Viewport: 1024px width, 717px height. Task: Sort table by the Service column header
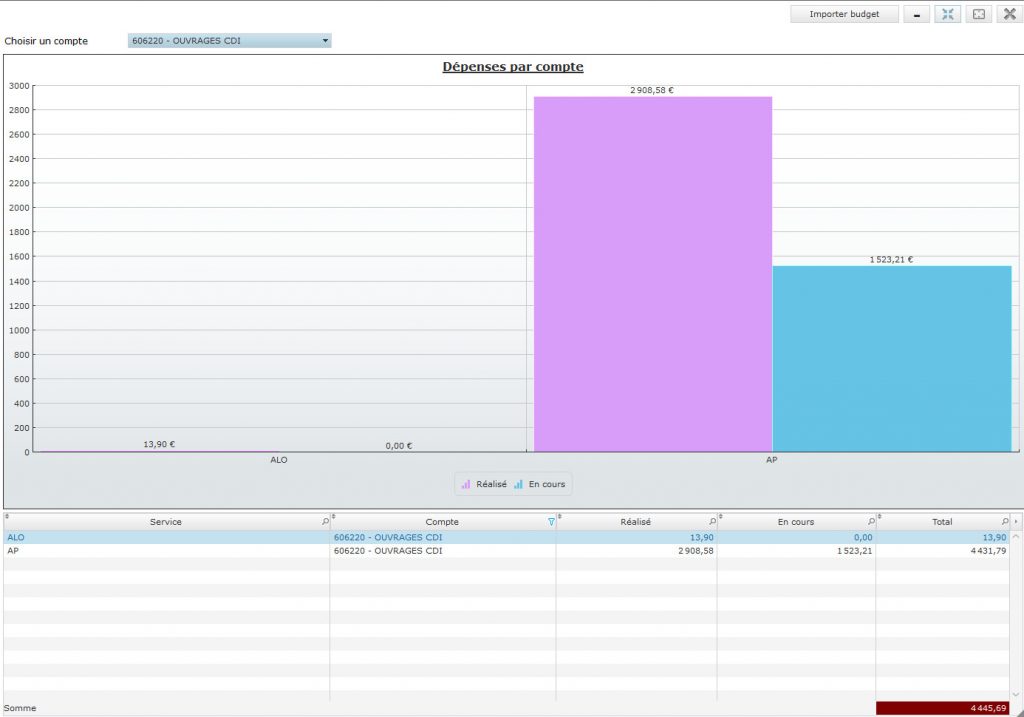[165, 522]
